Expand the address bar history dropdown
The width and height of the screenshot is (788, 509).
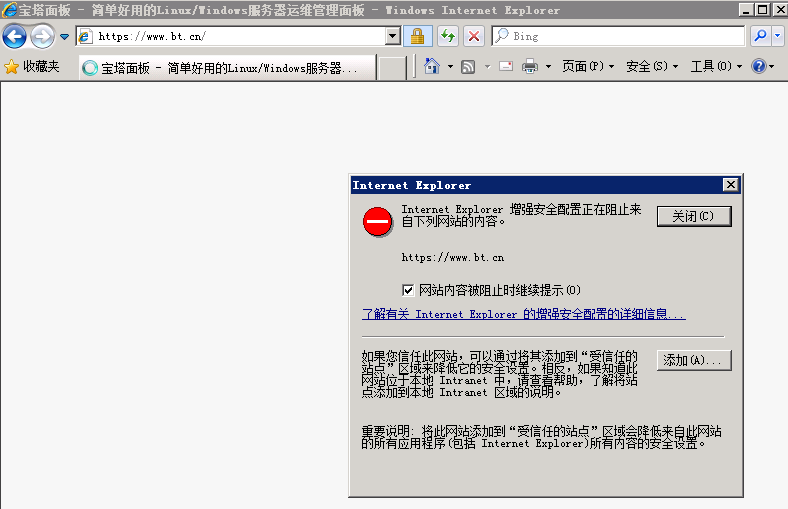click(x=393, y=36)
